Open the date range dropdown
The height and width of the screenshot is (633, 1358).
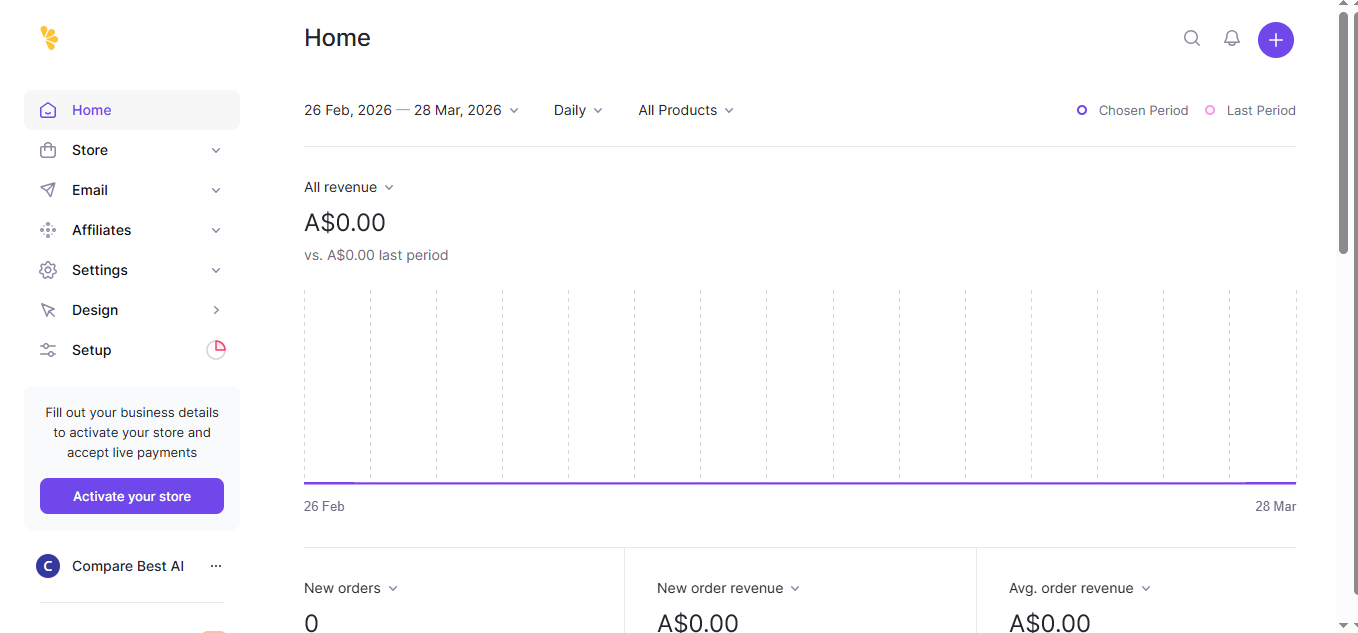coord(411,110)
